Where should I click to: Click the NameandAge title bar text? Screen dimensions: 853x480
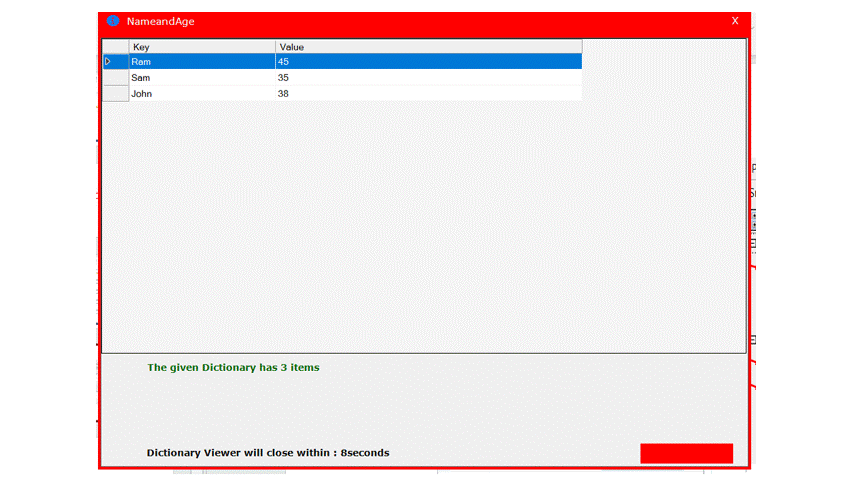coord(160,21)
